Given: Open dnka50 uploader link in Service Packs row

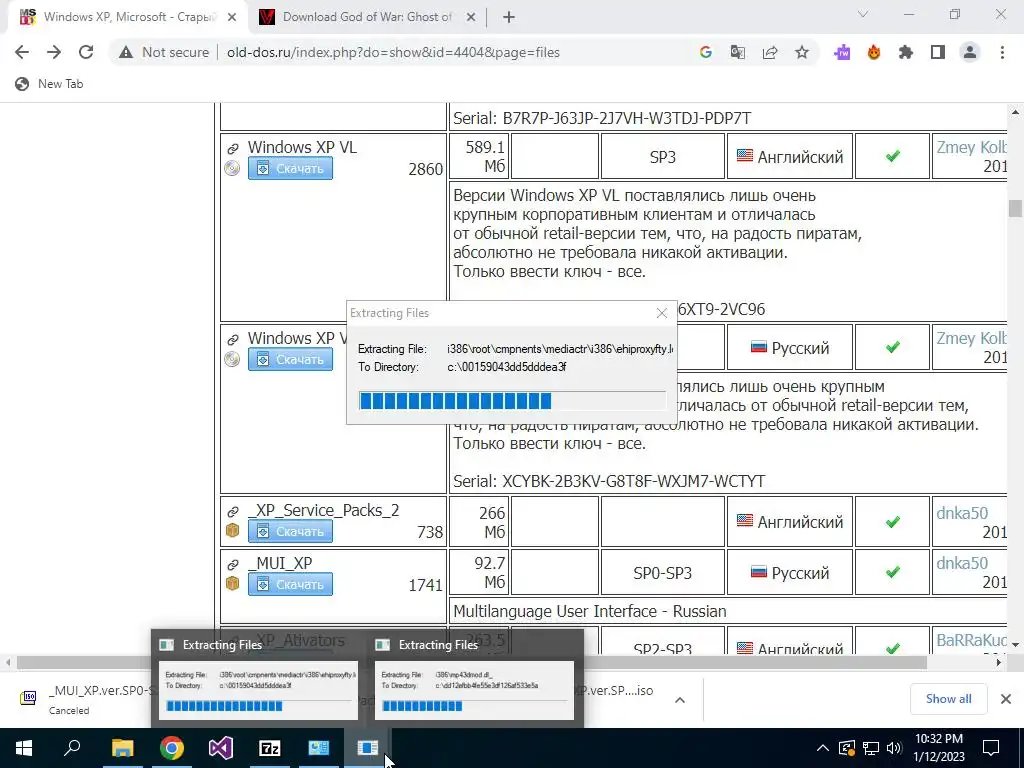Looking at the screenshot, I should (962, 513).
